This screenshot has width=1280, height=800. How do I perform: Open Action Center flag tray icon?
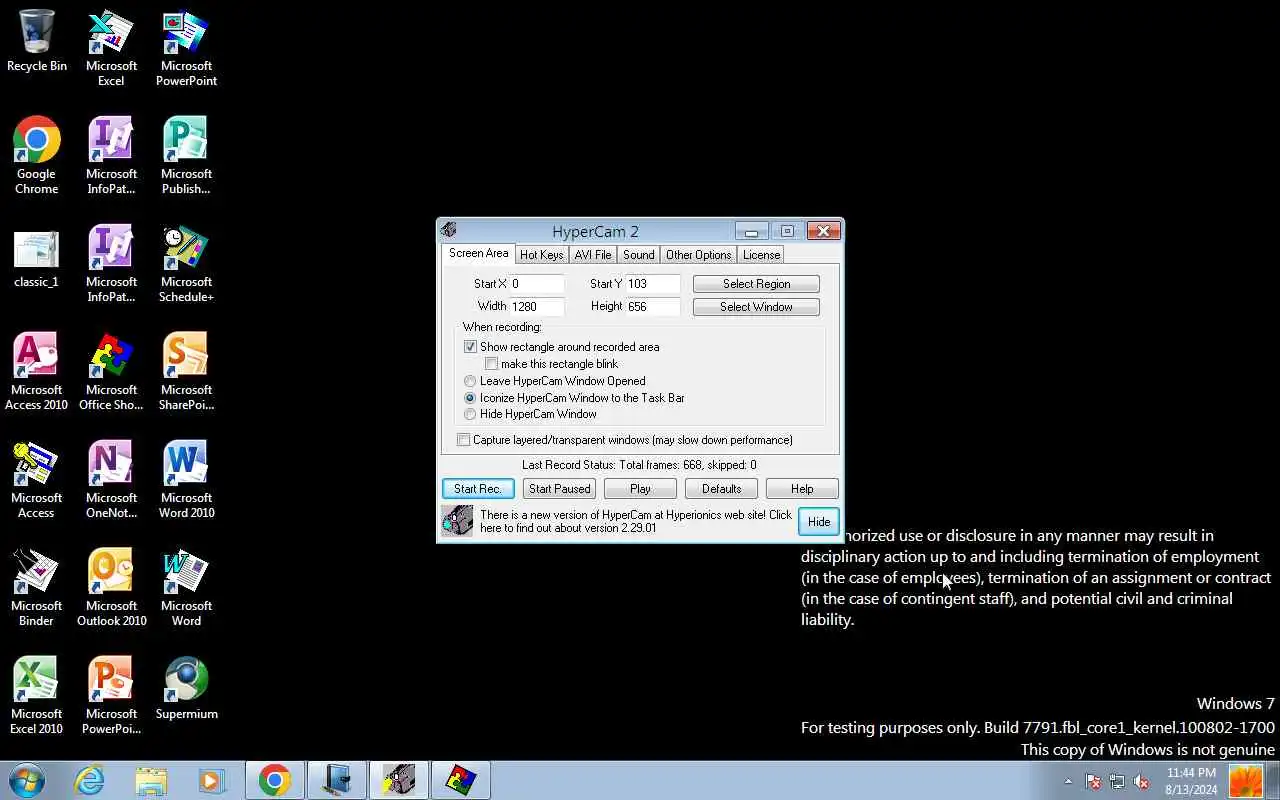(x=1093, y=781)
